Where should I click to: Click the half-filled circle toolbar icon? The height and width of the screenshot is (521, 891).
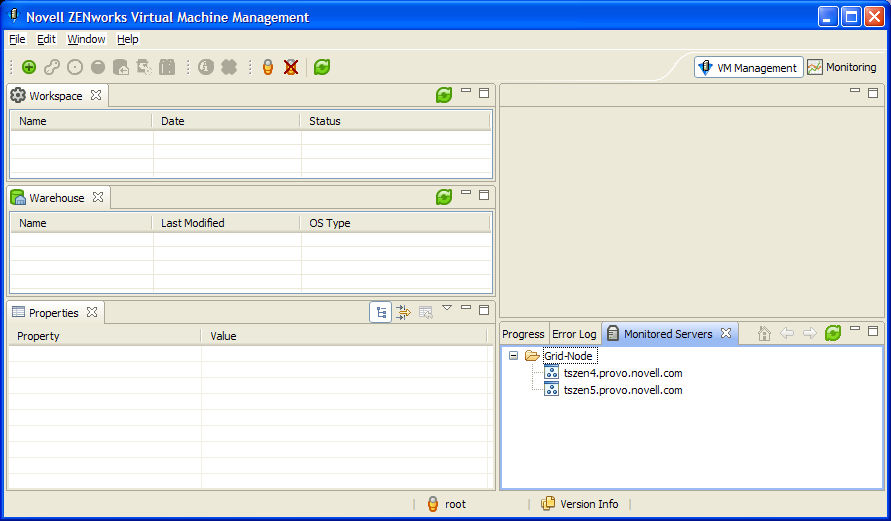(x=98, y=67)
